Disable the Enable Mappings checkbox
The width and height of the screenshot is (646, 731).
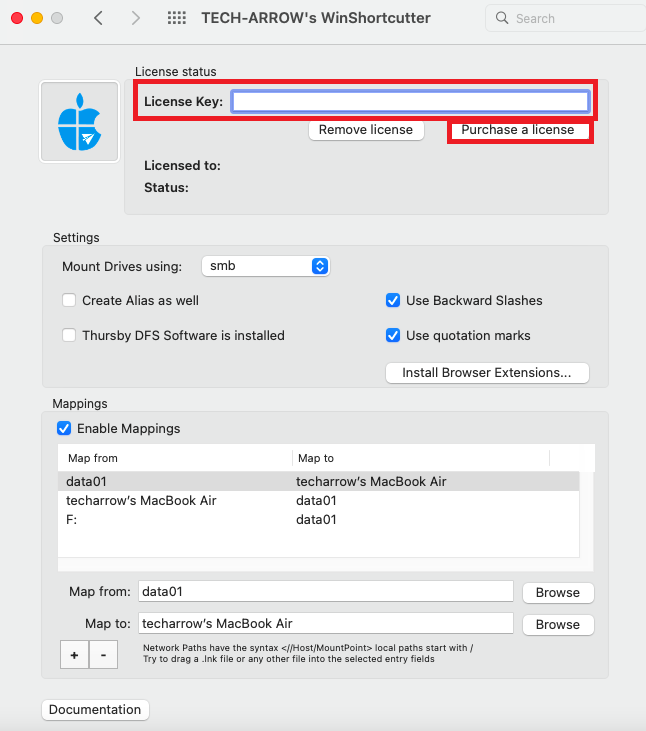coord(64,428)
